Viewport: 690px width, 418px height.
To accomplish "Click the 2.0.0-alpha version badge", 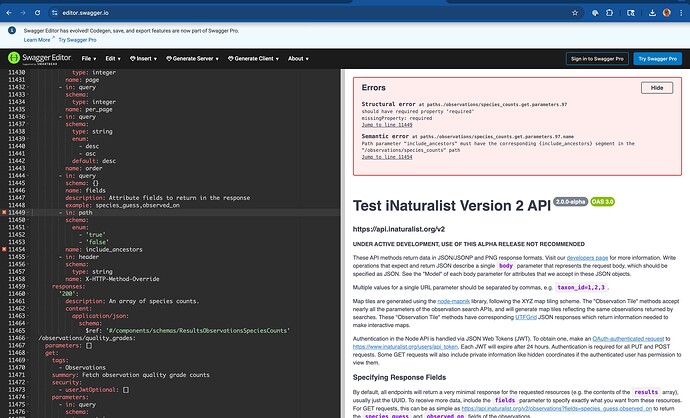I will [x=570, y=202].
